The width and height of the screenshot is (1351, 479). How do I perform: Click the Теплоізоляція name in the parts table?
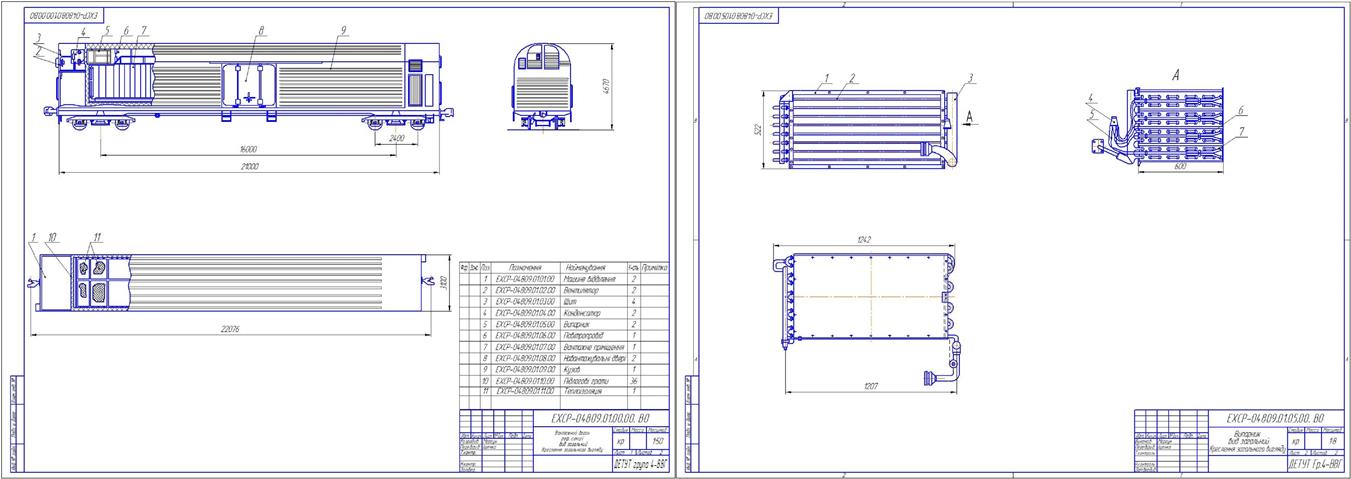583,392
